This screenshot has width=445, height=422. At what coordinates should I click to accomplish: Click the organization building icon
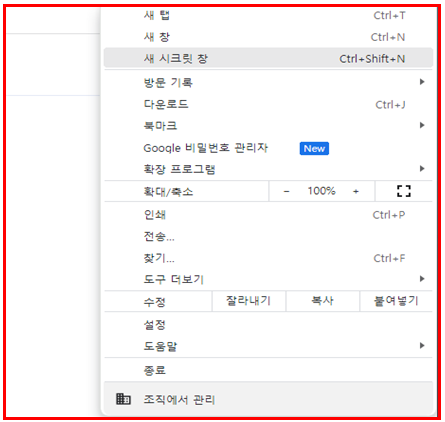tap(123, 399)
